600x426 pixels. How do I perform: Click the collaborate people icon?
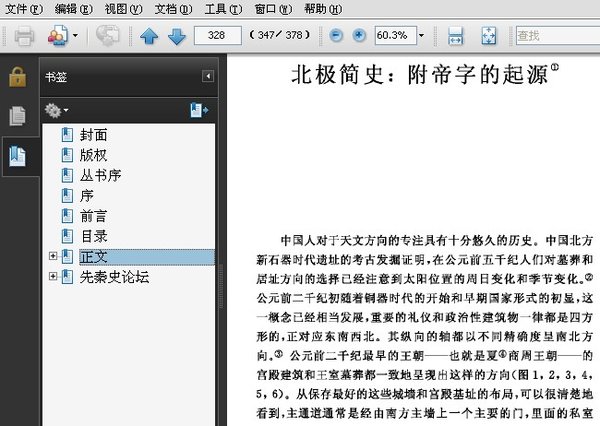pyautogui.click(x=57, y=36)
